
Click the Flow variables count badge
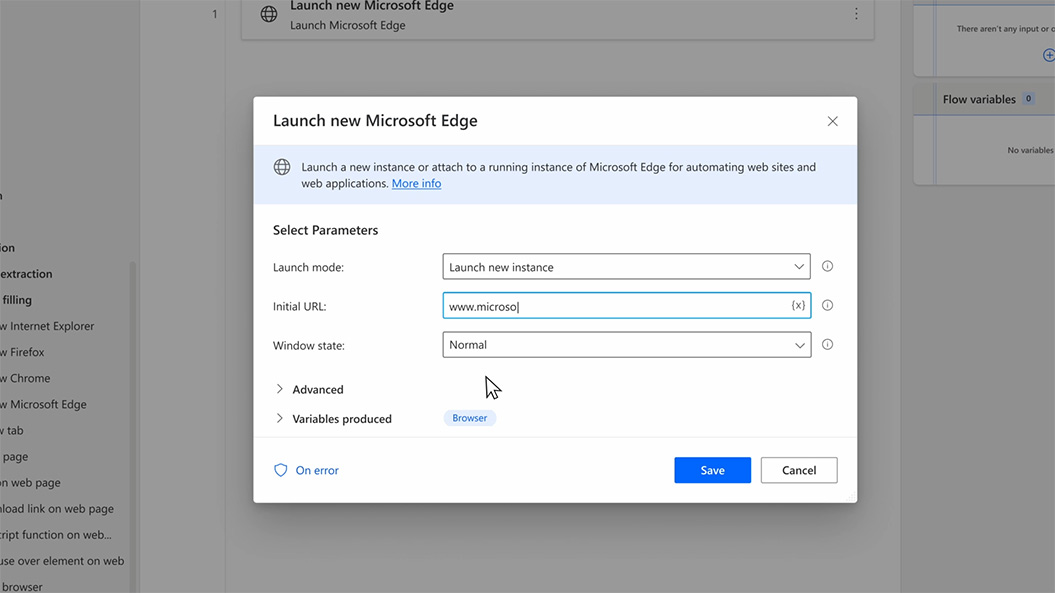[x=1028, y=99]
